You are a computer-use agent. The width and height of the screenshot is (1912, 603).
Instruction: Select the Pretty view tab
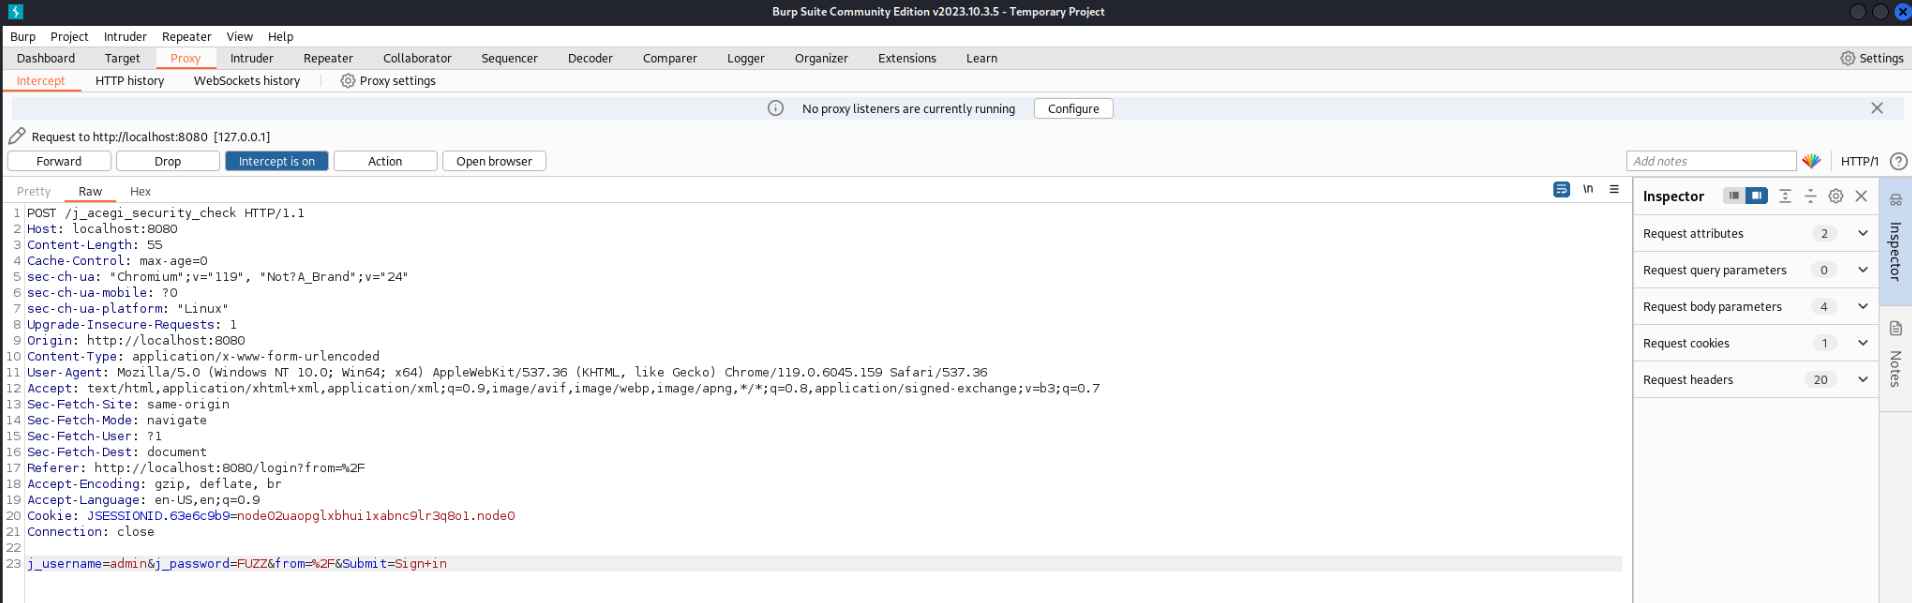point(33,191)
